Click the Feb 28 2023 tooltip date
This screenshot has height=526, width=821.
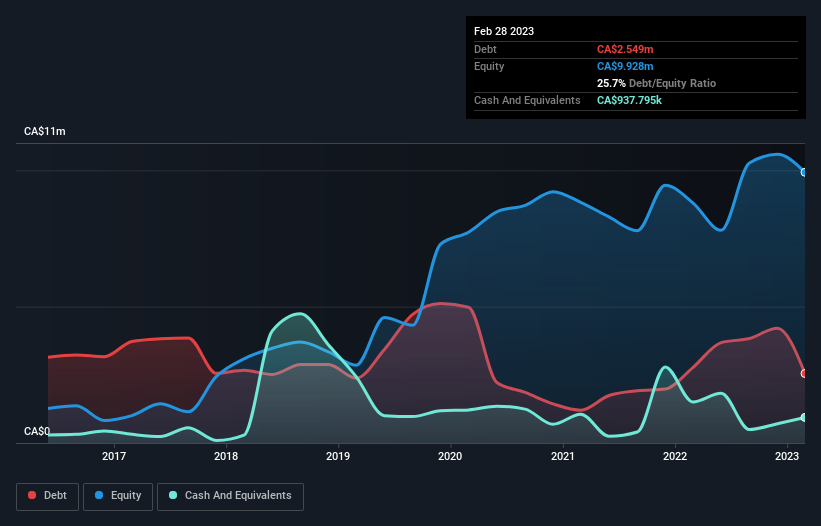tap(504, 31)
